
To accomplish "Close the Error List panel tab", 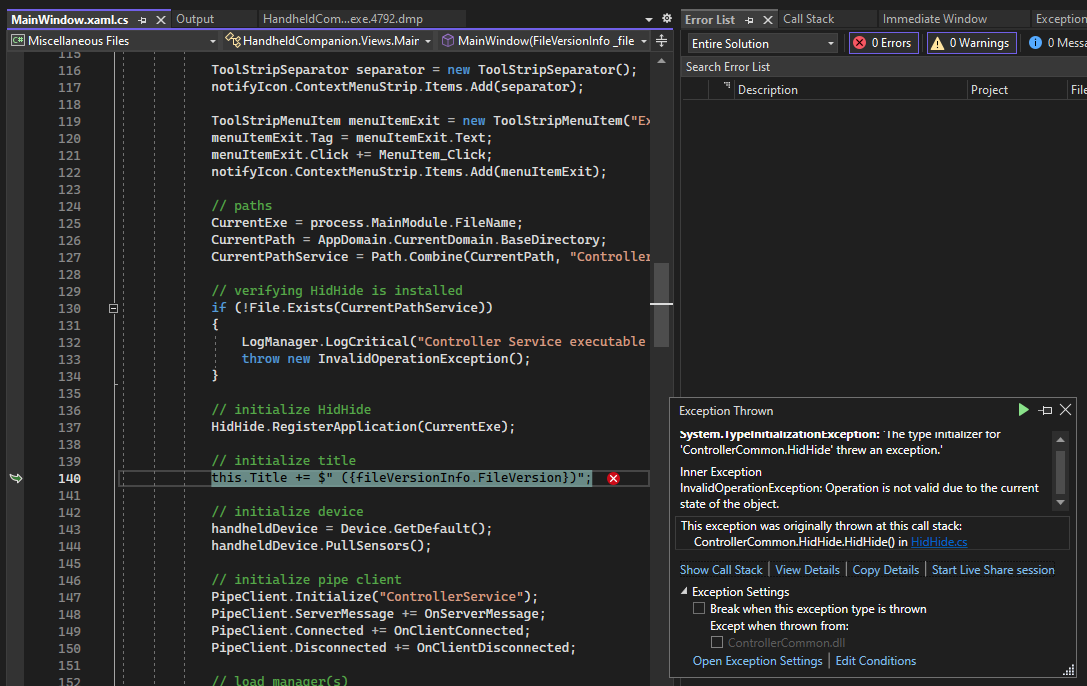I will coord(768,20).
